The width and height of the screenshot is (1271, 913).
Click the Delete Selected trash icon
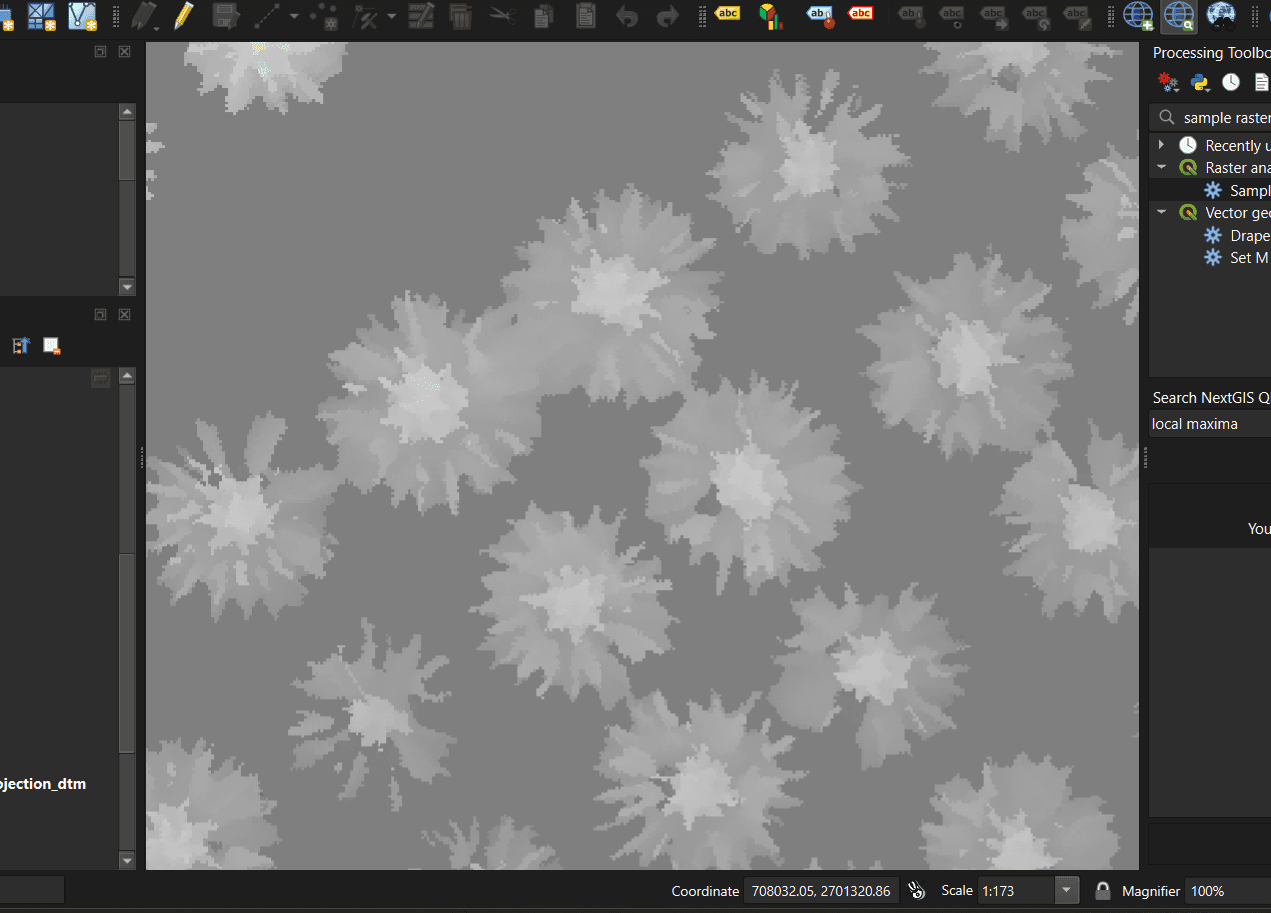tap(460, 14)
